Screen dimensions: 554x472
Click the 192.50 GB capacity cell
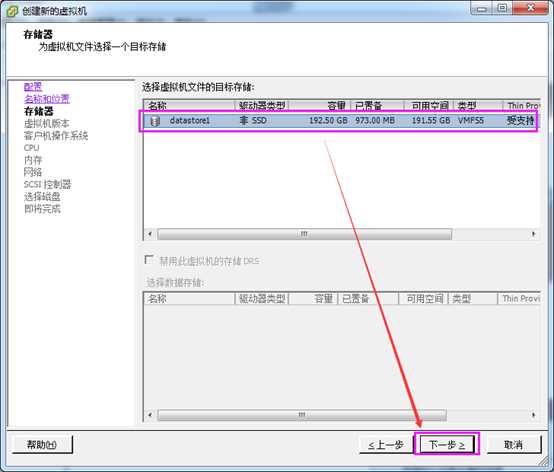pyautogui.click(x=328, y=120)
